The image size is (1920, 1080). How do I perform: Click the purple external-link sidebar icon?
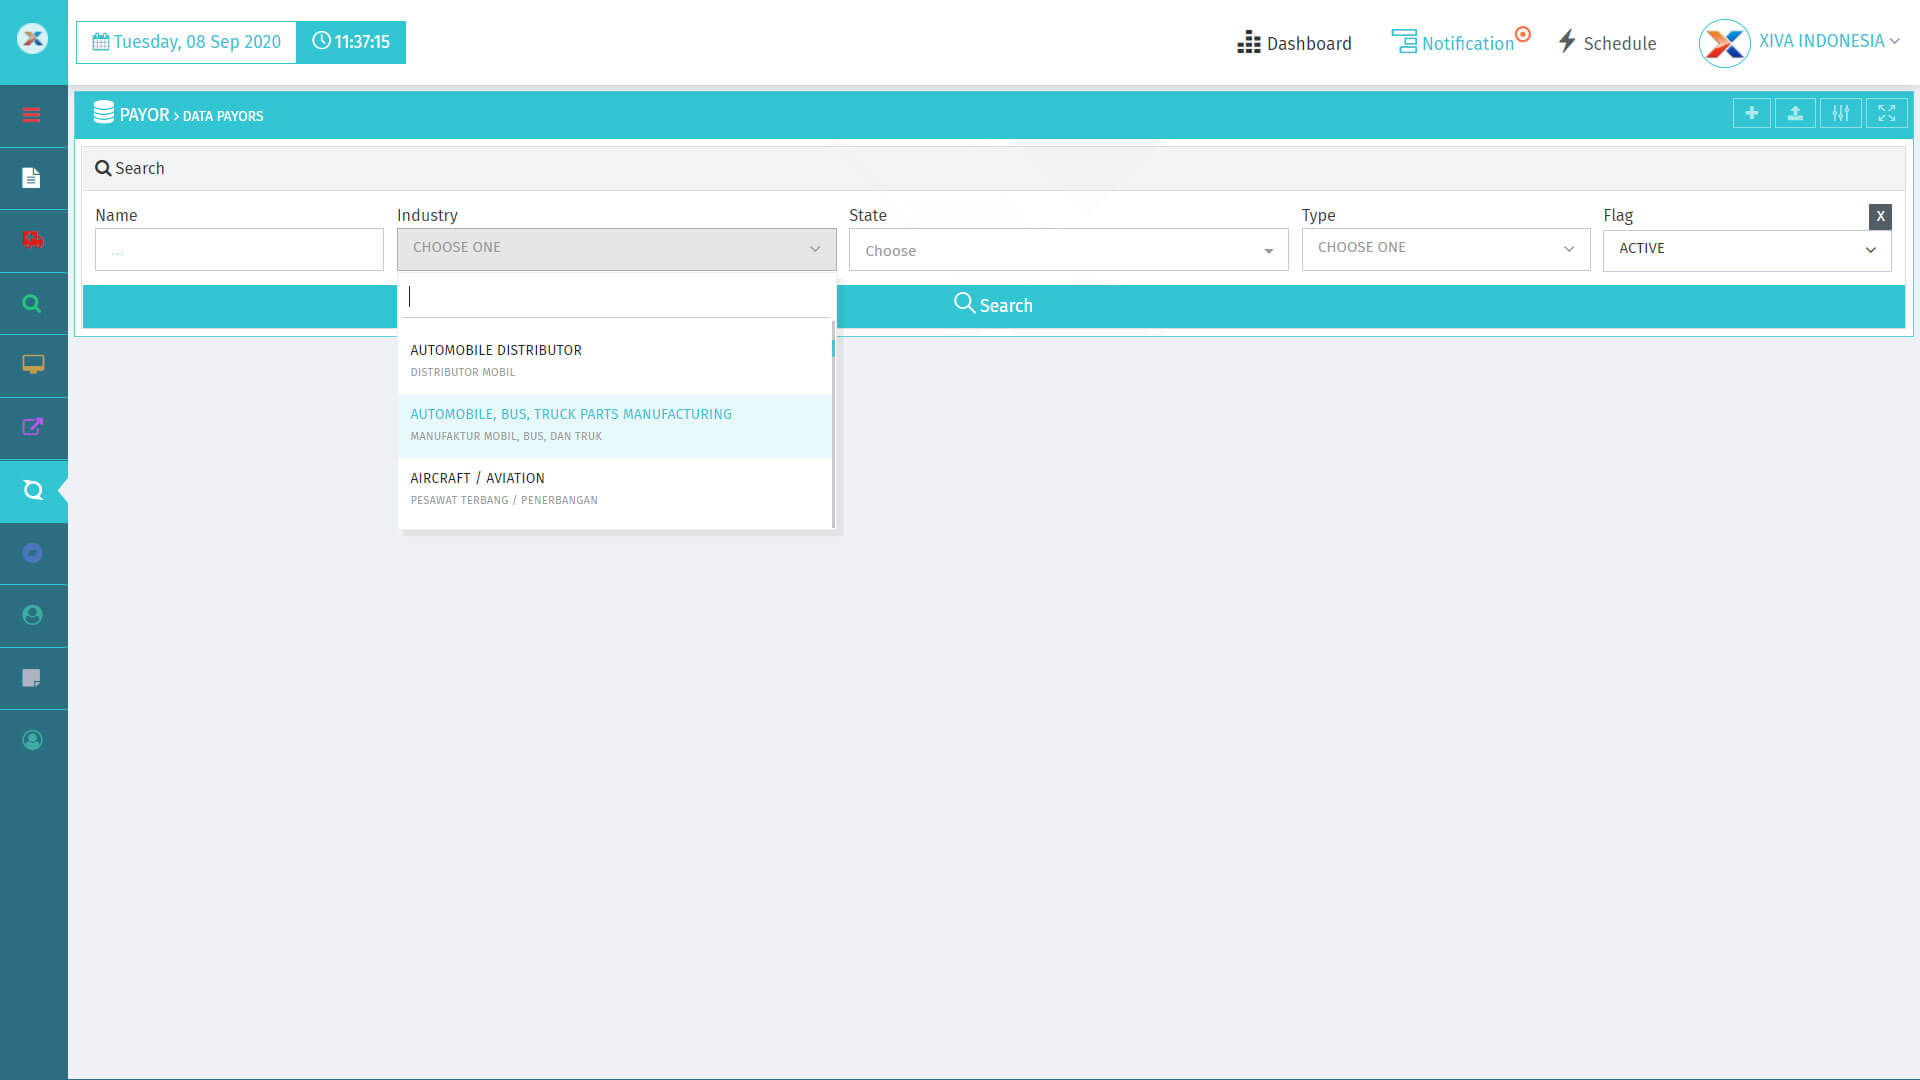(33, 427)
